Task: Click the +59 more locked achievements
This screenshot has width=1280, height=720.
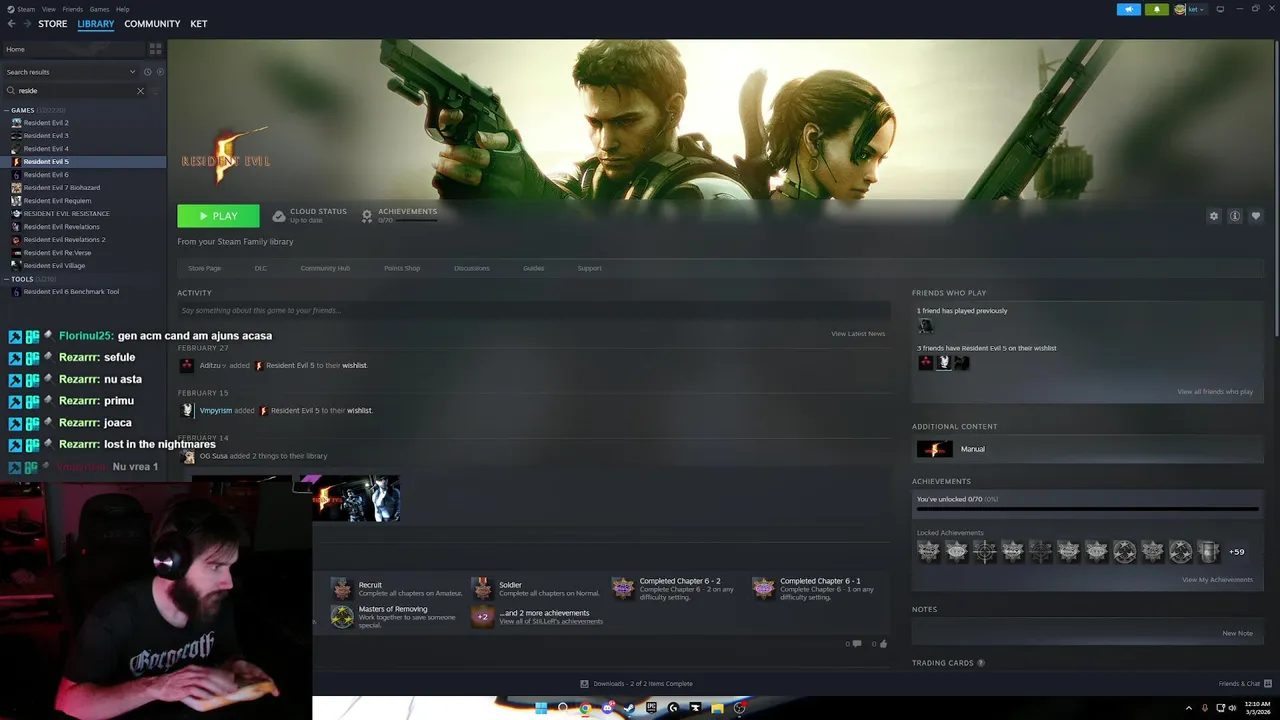Action: click(1237, 552)
